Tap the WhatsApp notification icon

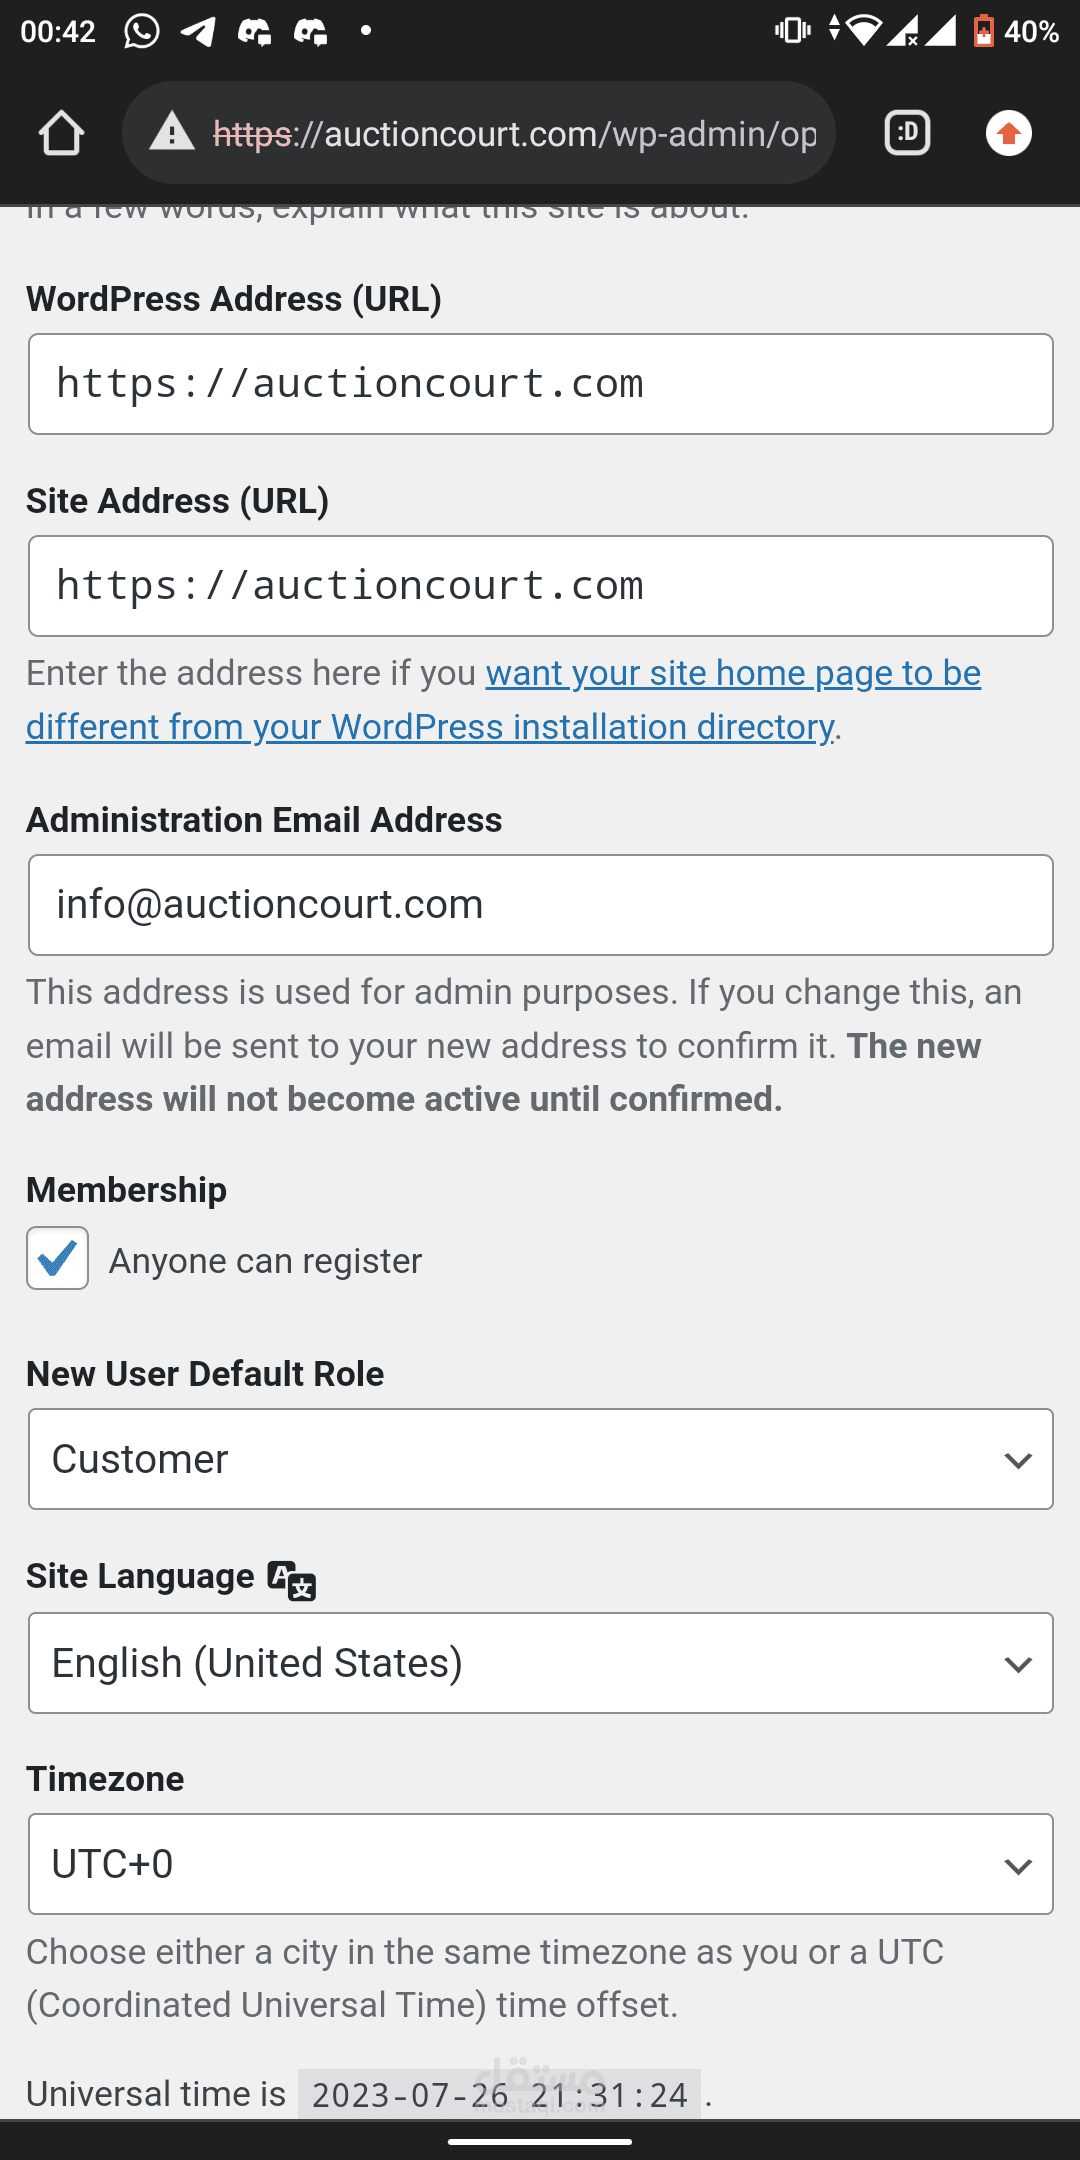coord(142,31)
